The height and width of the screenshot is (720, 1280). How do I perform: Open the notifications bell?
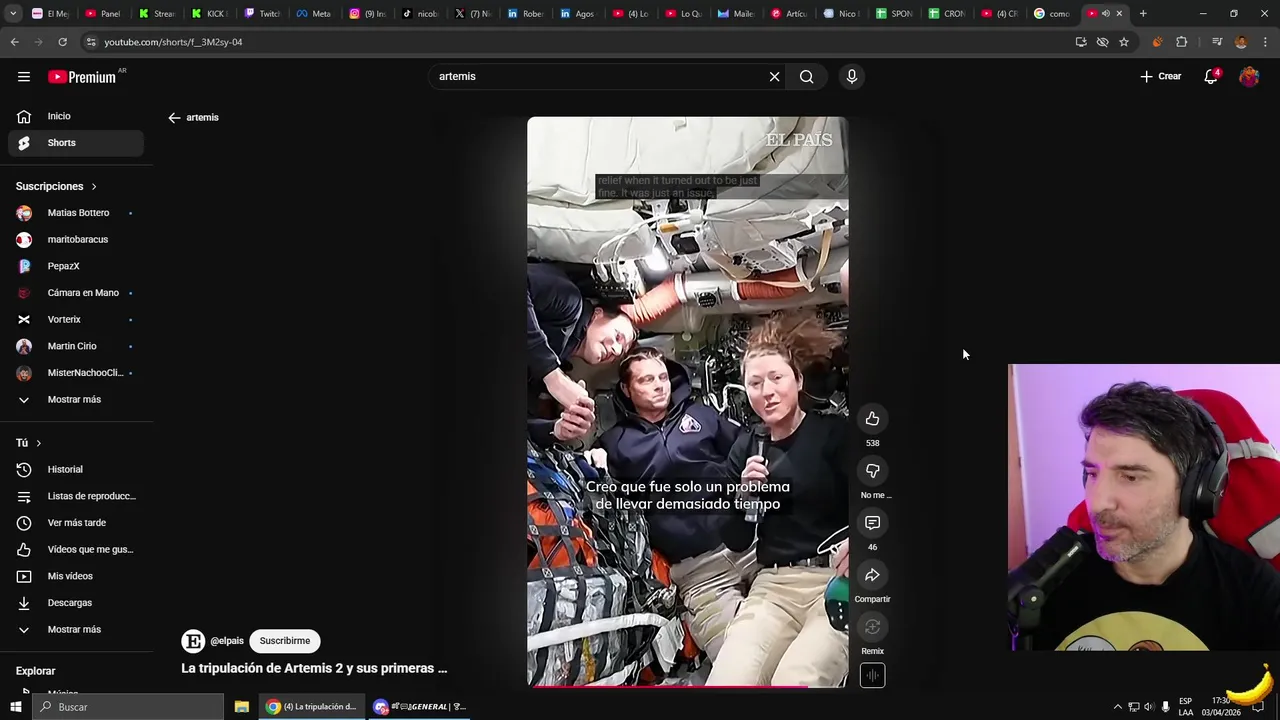click(x=1211, y=76)
